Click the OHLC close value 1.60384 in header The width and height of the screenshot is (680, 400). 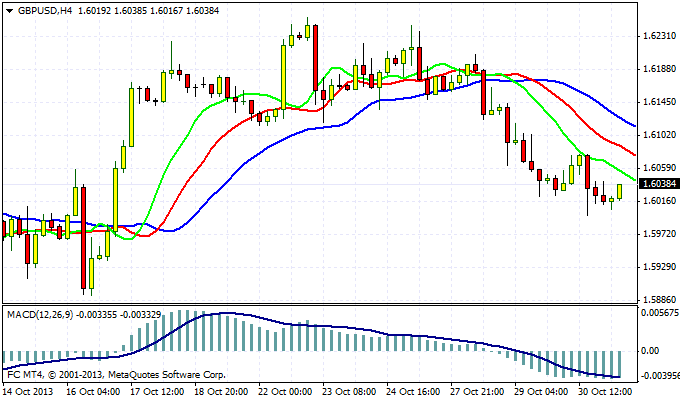point(203,11)
